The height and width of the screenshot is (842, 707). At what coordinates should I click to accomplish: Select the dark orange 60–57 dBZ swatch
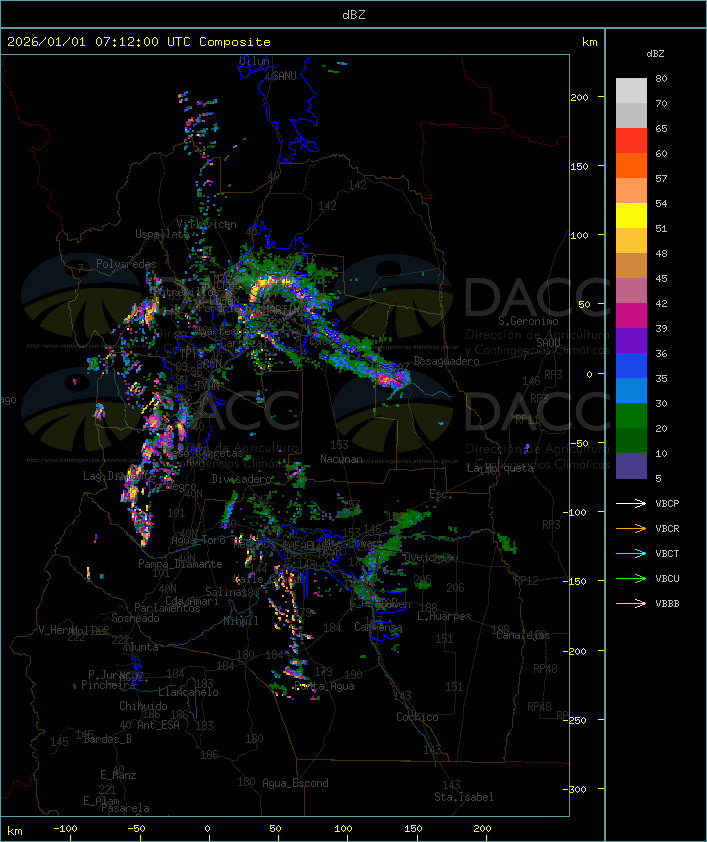pyautogui.click(x=631, y=165)
